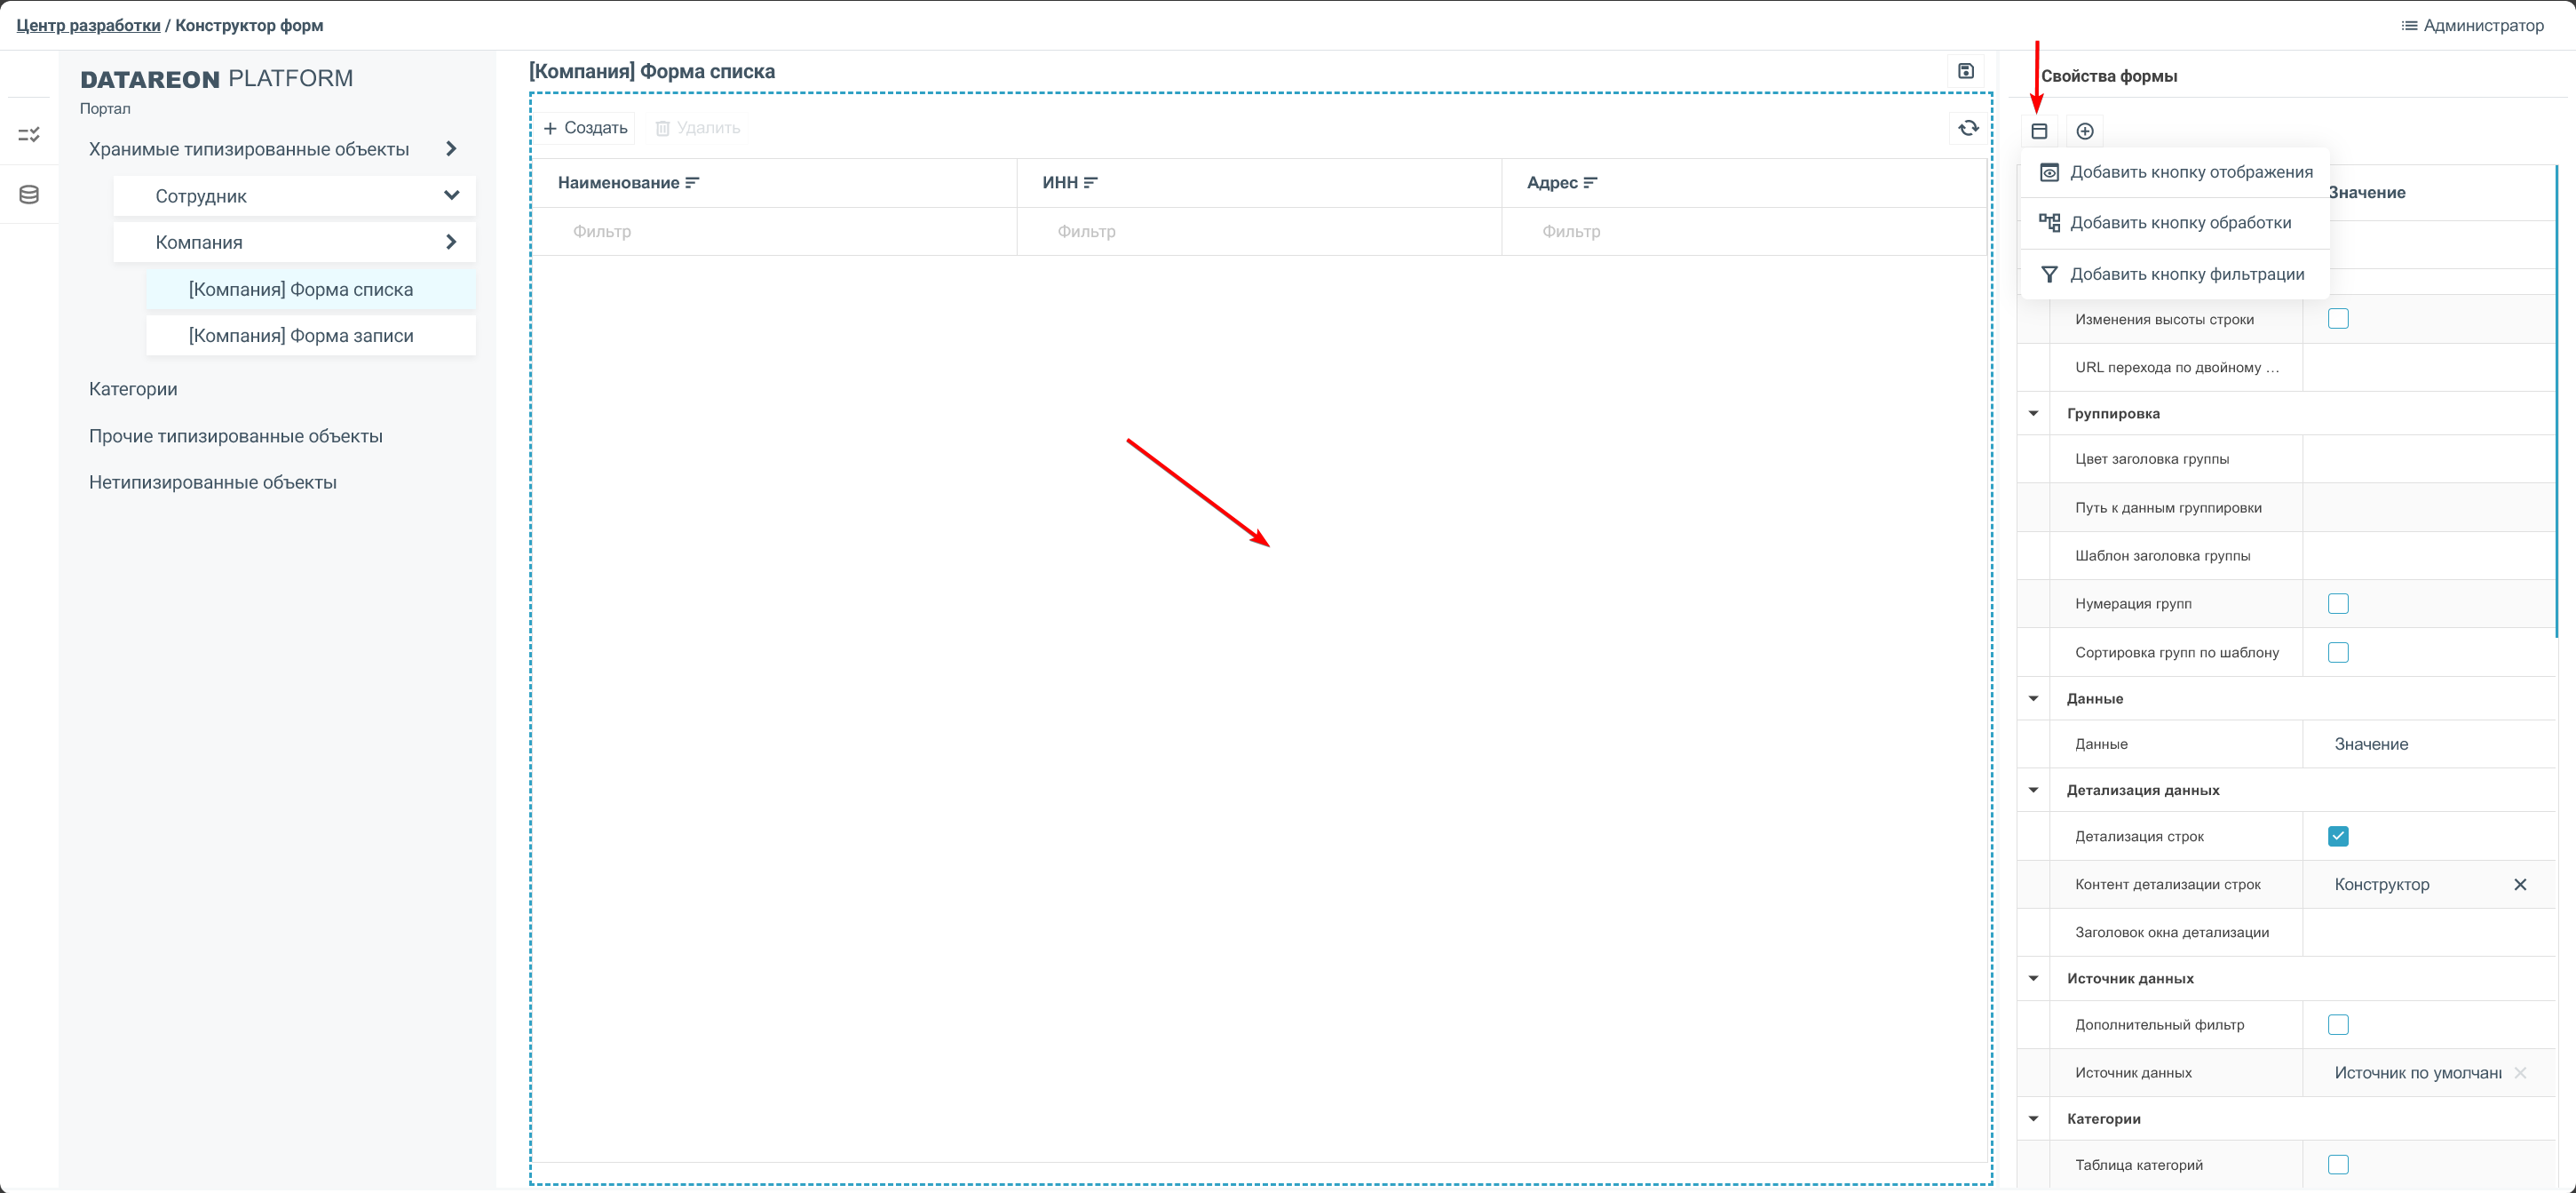
Task: Open the database icon in left sidebar
Action: (29, 194)
